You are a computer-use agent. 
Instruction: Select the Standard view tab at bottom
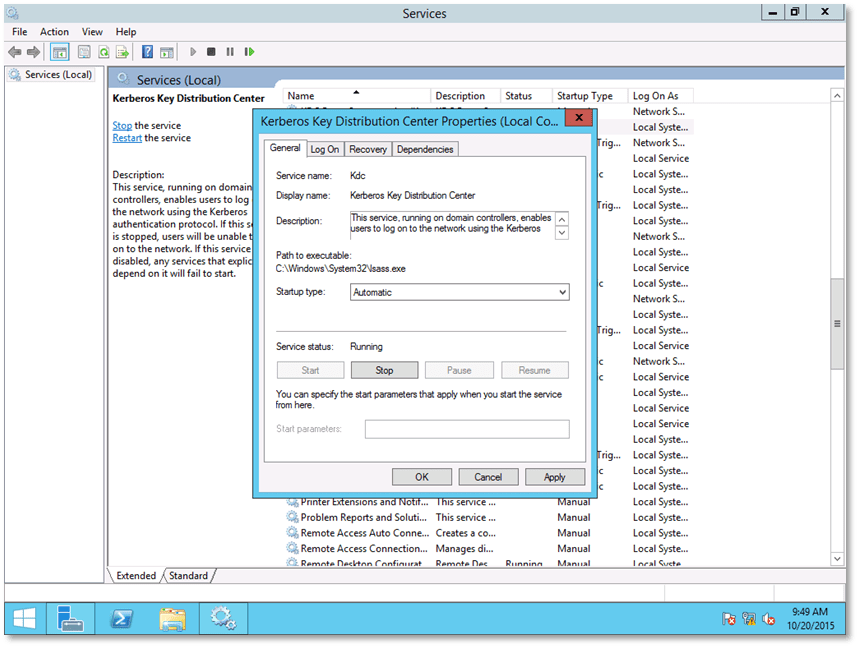coord(188,576)
